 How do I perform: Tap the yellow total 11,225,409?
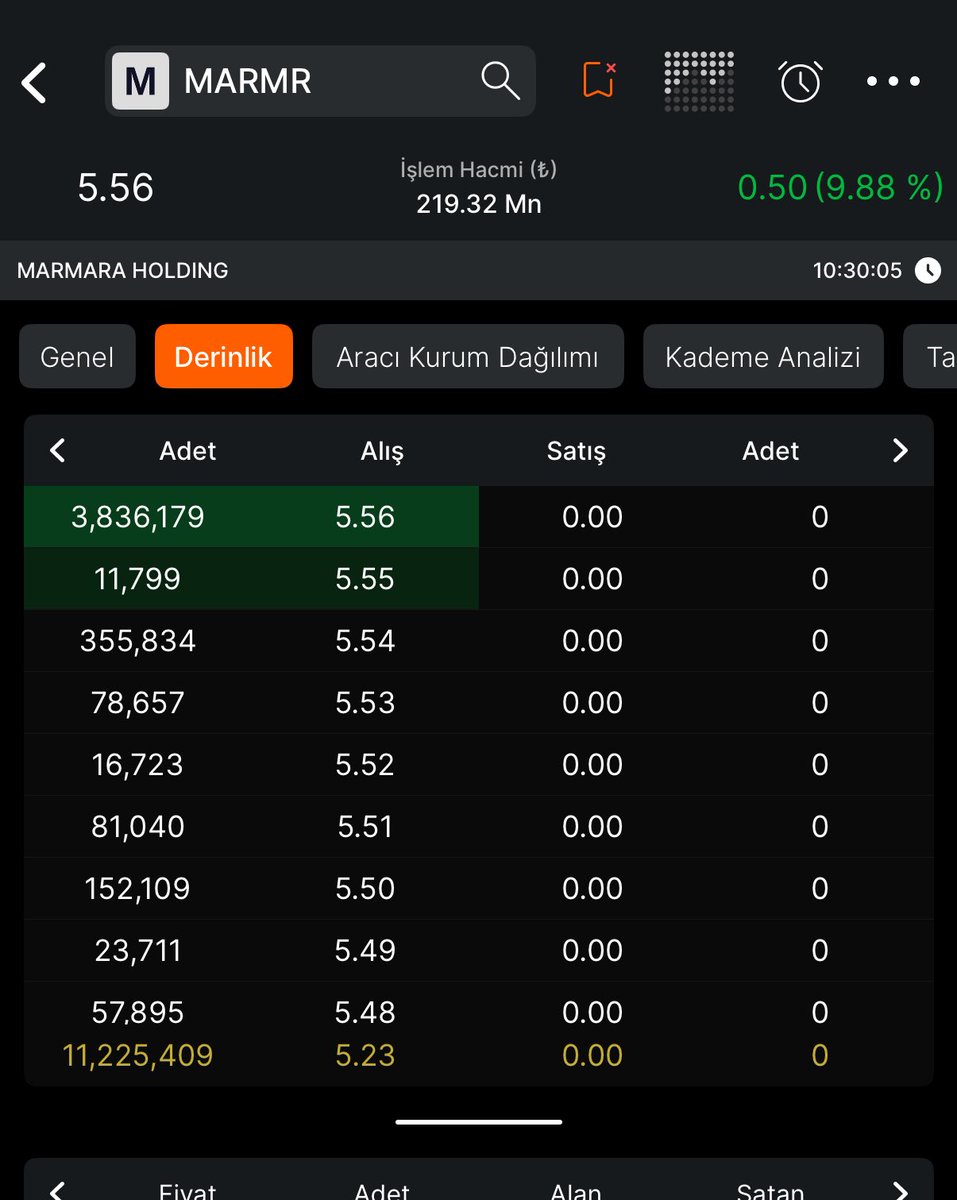pos(138,1056)
